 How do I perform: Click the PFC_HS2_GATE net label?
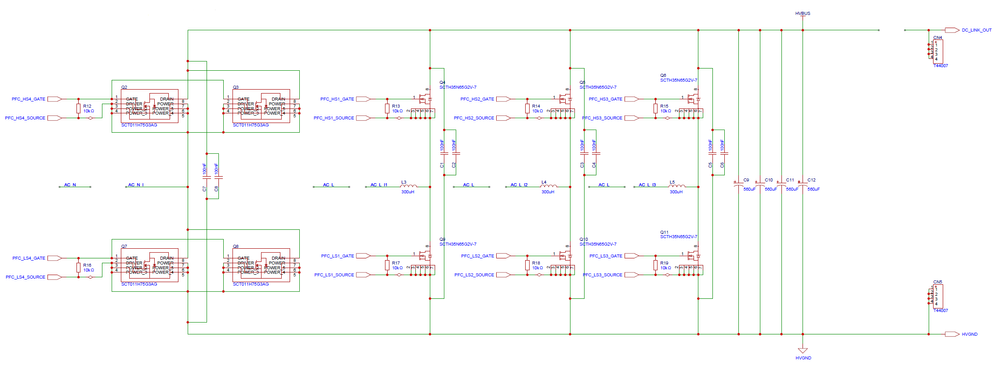point(477,99)
